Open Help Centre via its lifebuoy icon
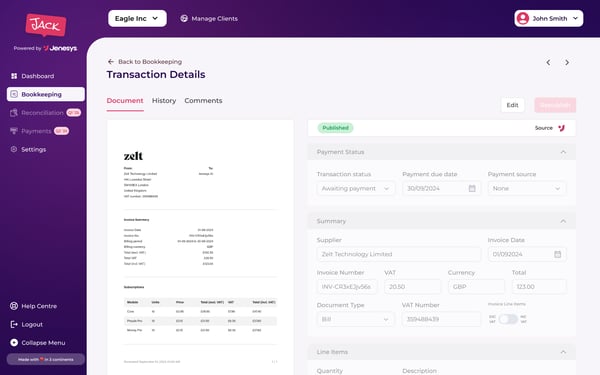Screen dimensions: 600x375 [x=14, y=306]
